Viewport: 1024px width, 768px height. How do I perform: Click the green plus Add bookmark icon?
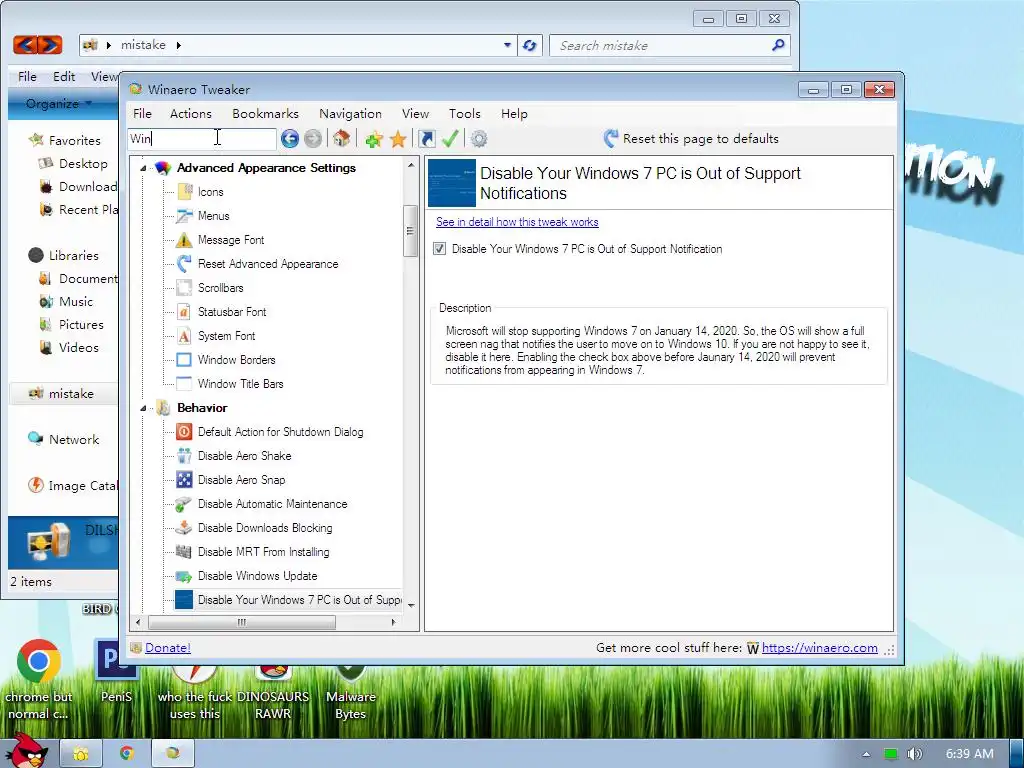pyautogui.click(x=374, y=138)
